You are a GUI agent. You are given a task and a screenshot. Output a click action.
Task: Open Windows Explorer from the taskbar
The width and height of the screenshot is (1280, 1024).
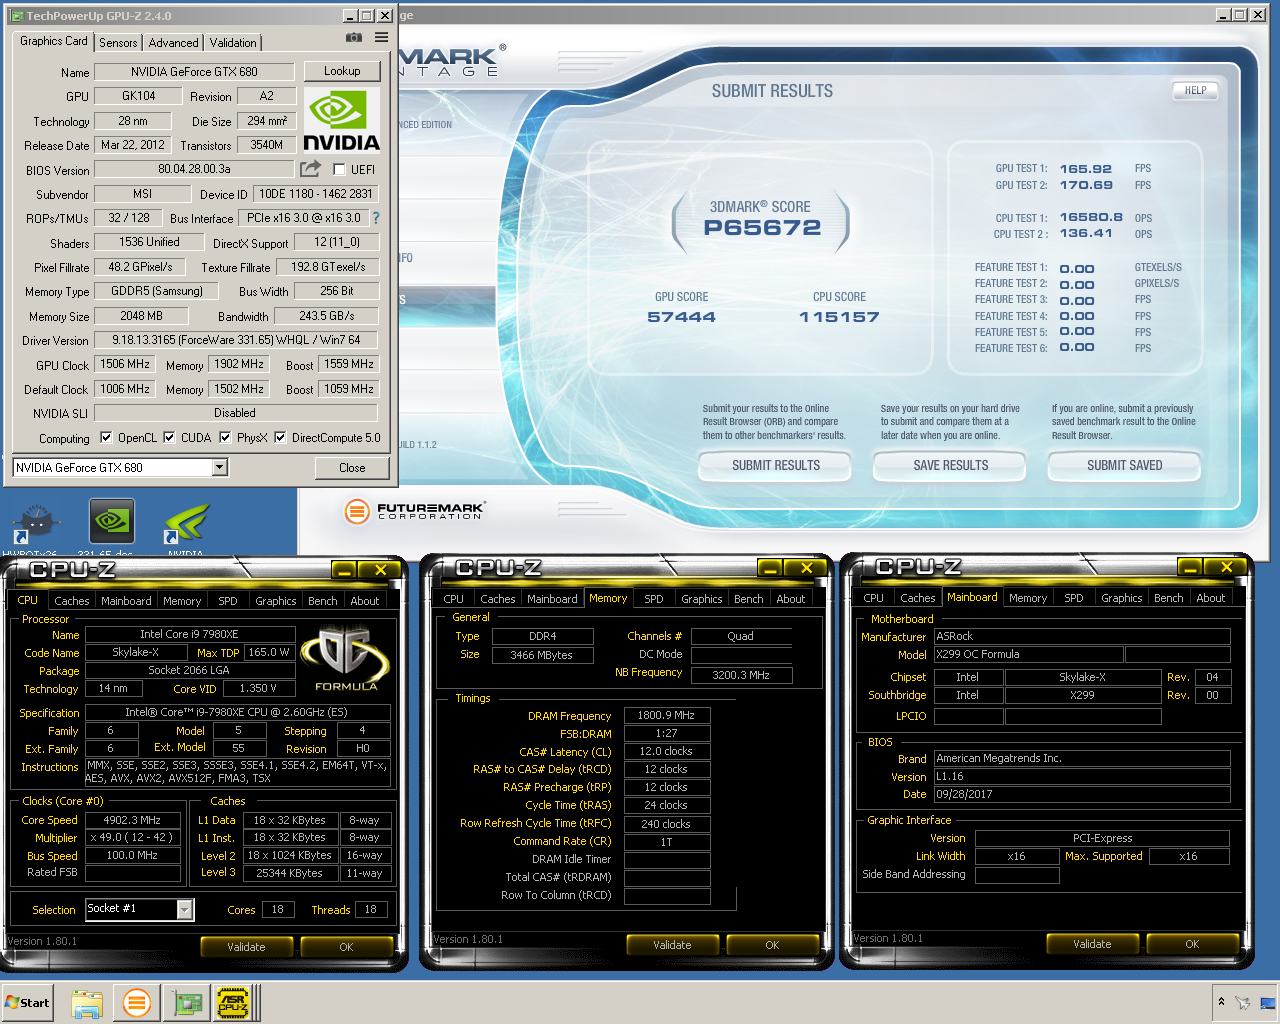click(87, 1003)
